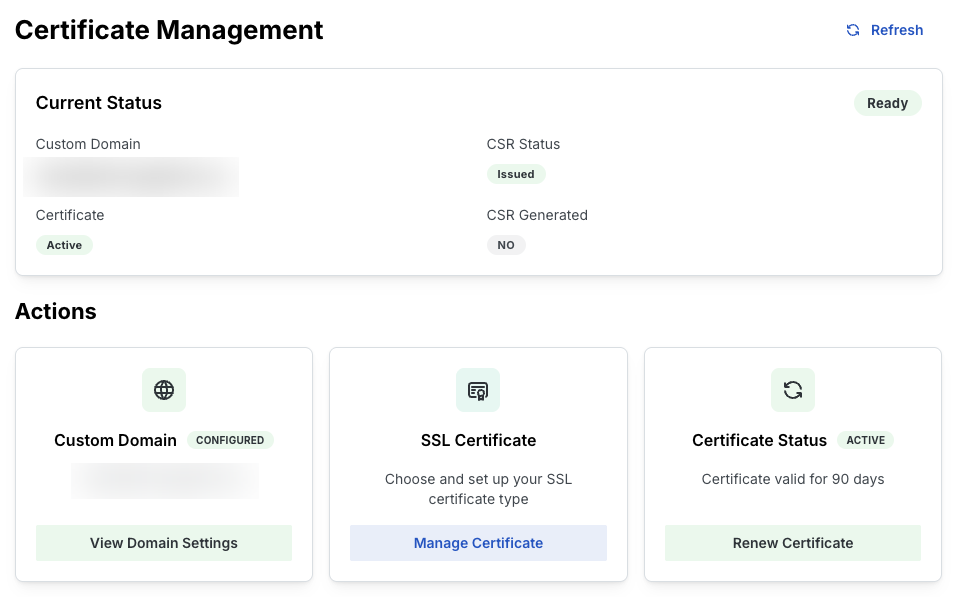
Task: Click the Current Status heading
Action: 99,103
